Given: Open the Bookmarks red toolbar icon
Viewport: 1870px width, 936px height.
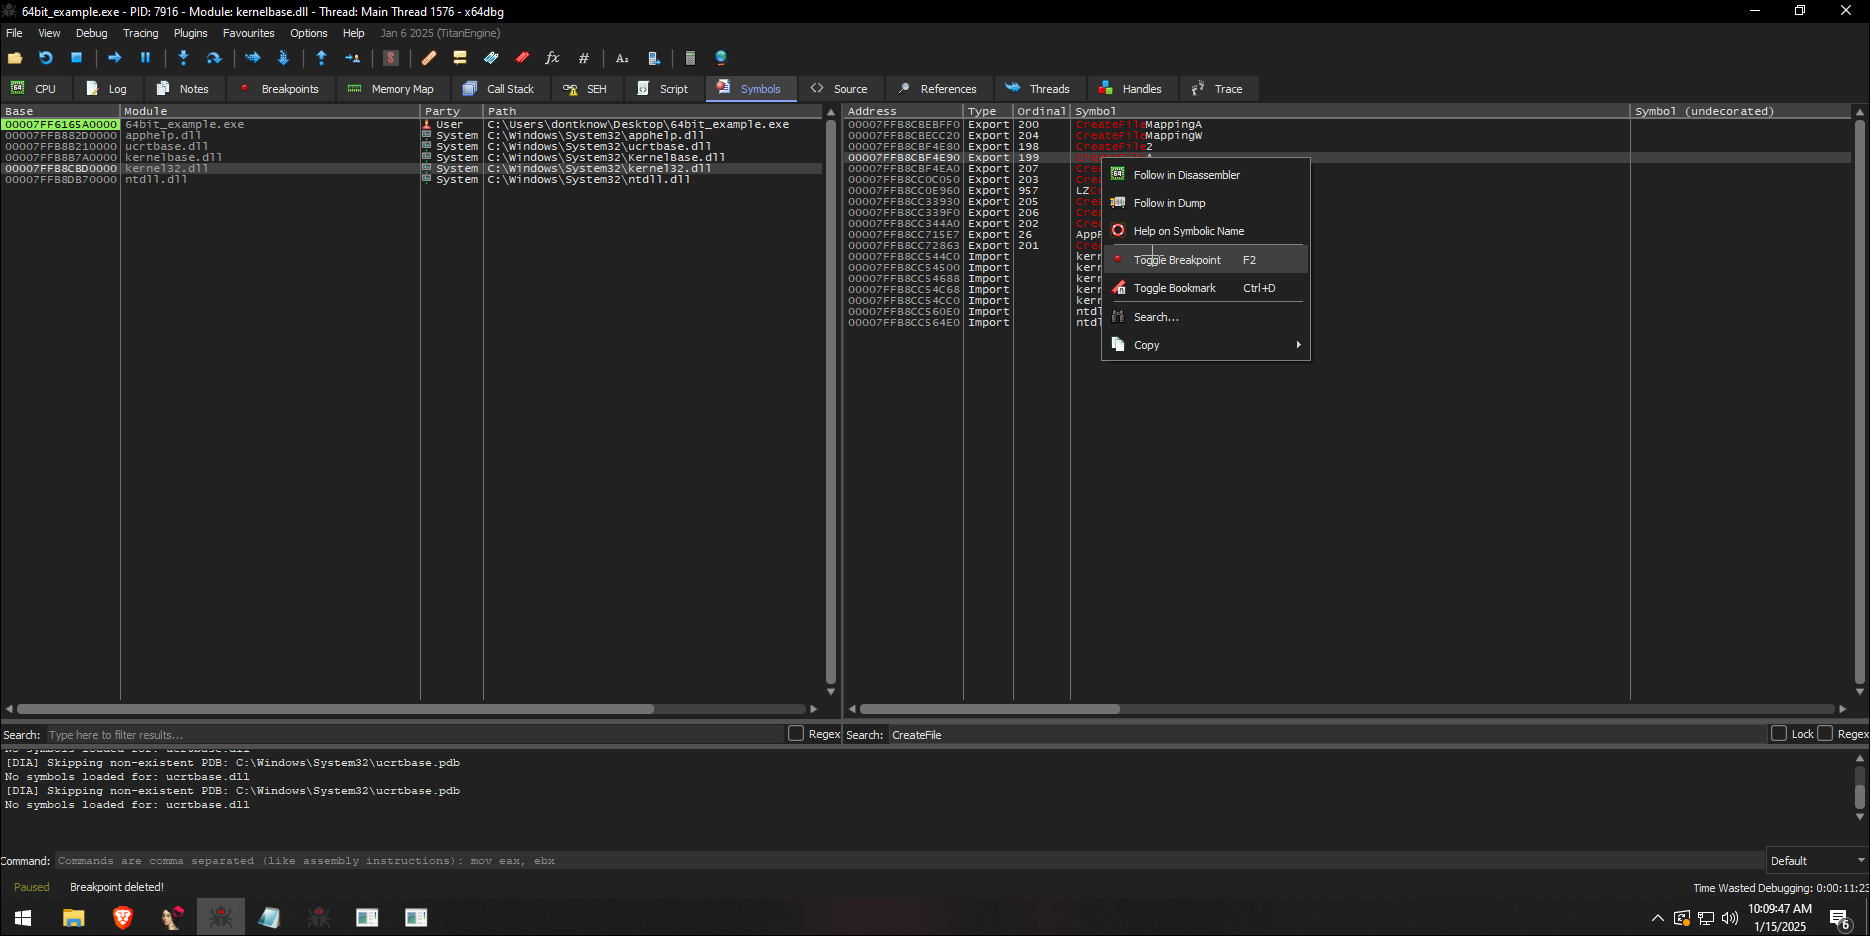Looking at the screenshot, I should coord(522,58).
